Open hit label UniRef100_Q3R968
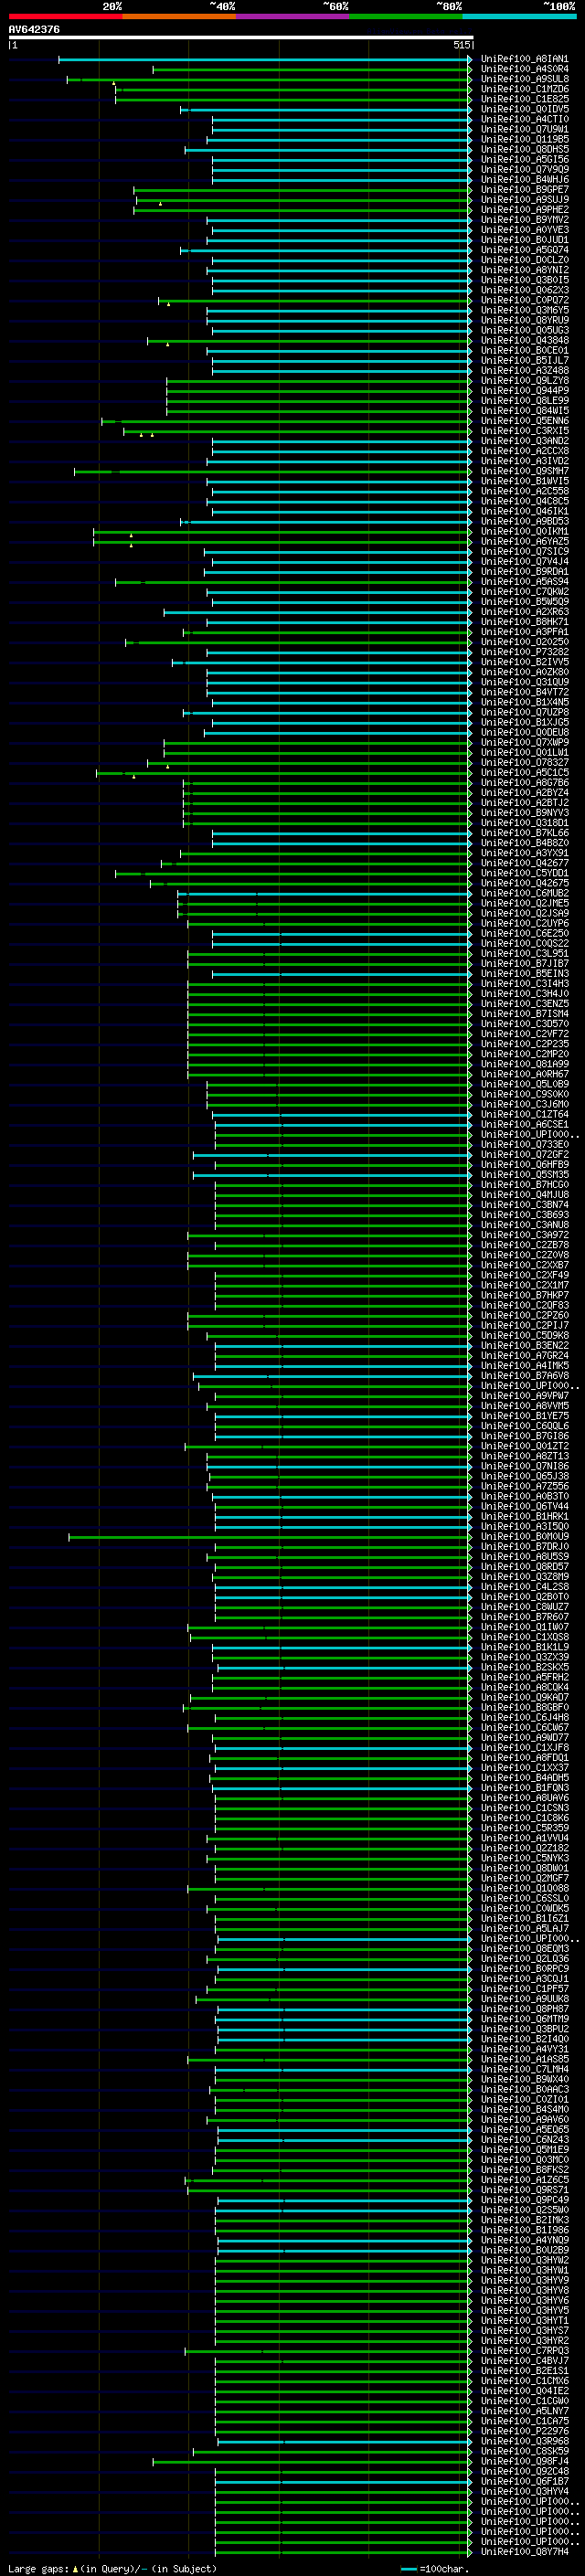This screenshot has width=585, height=2576. point(525,2440)
